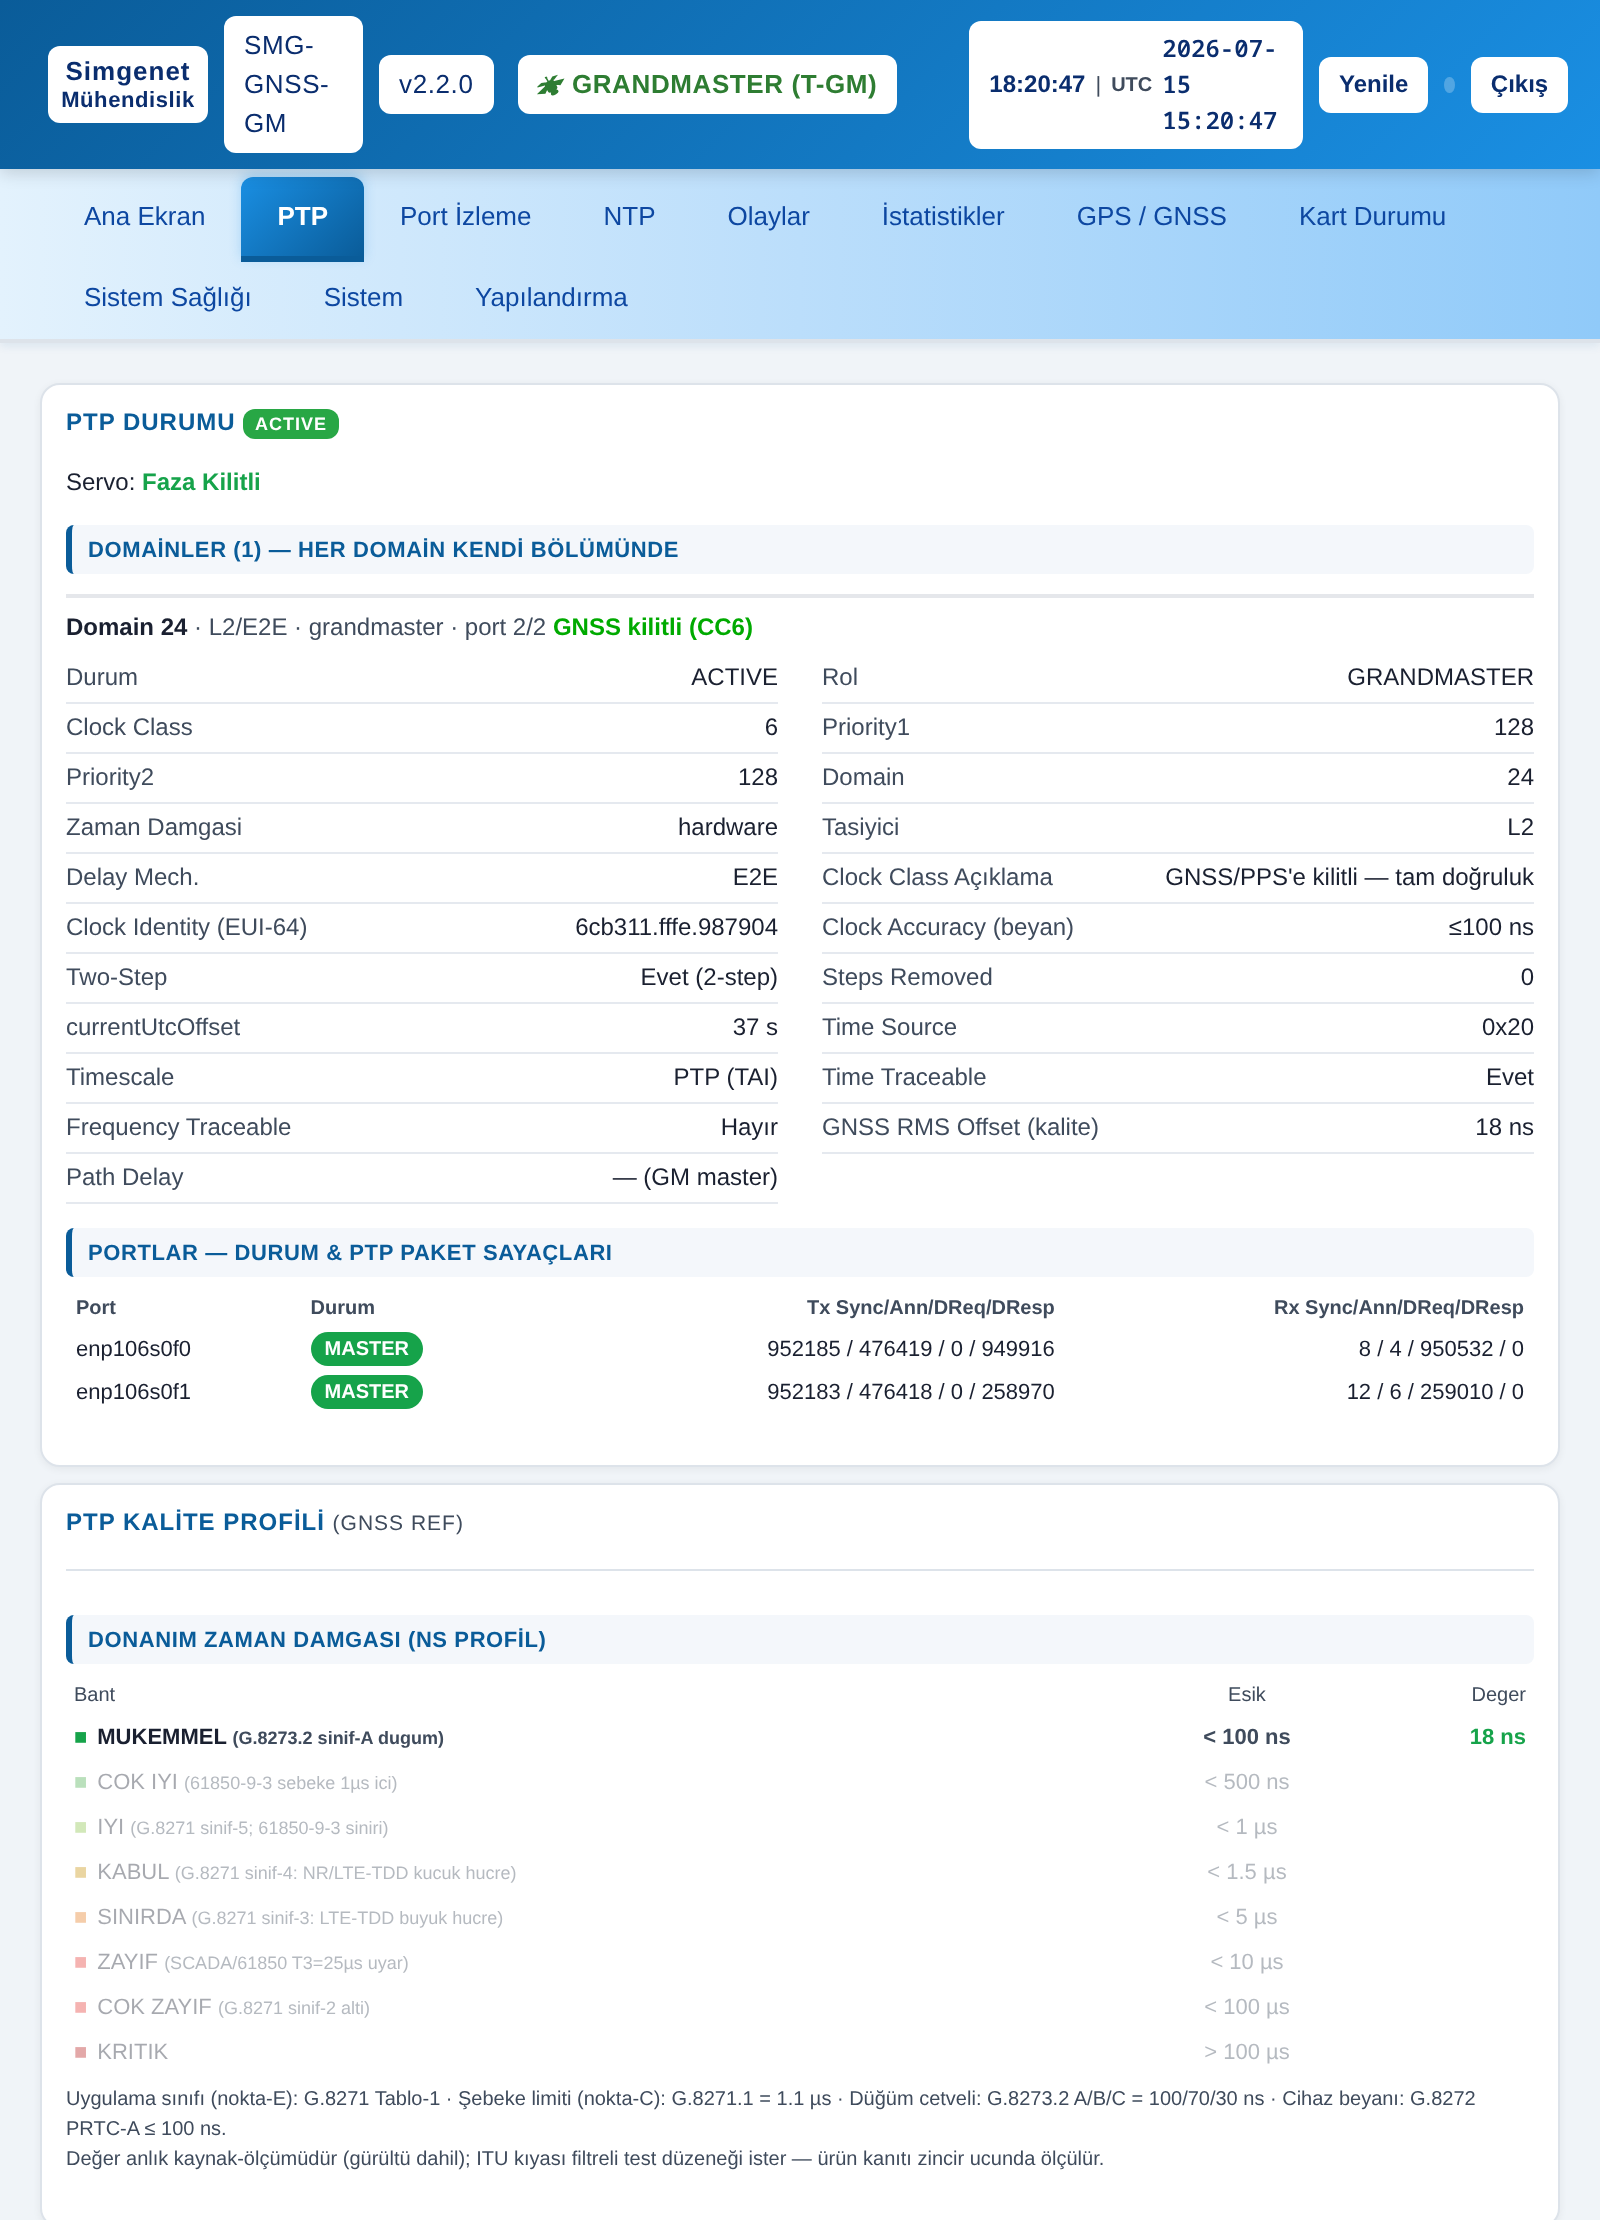
Task: Click Tx counters 952185 / 476419 / 0 / 949916
Action: (910, 1349)
